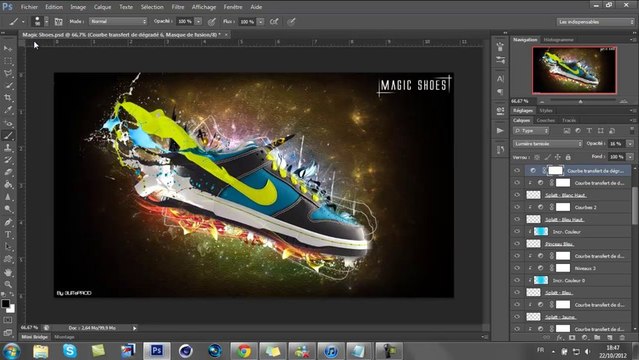Select the Path Selection tool

(x=8, y=247)
